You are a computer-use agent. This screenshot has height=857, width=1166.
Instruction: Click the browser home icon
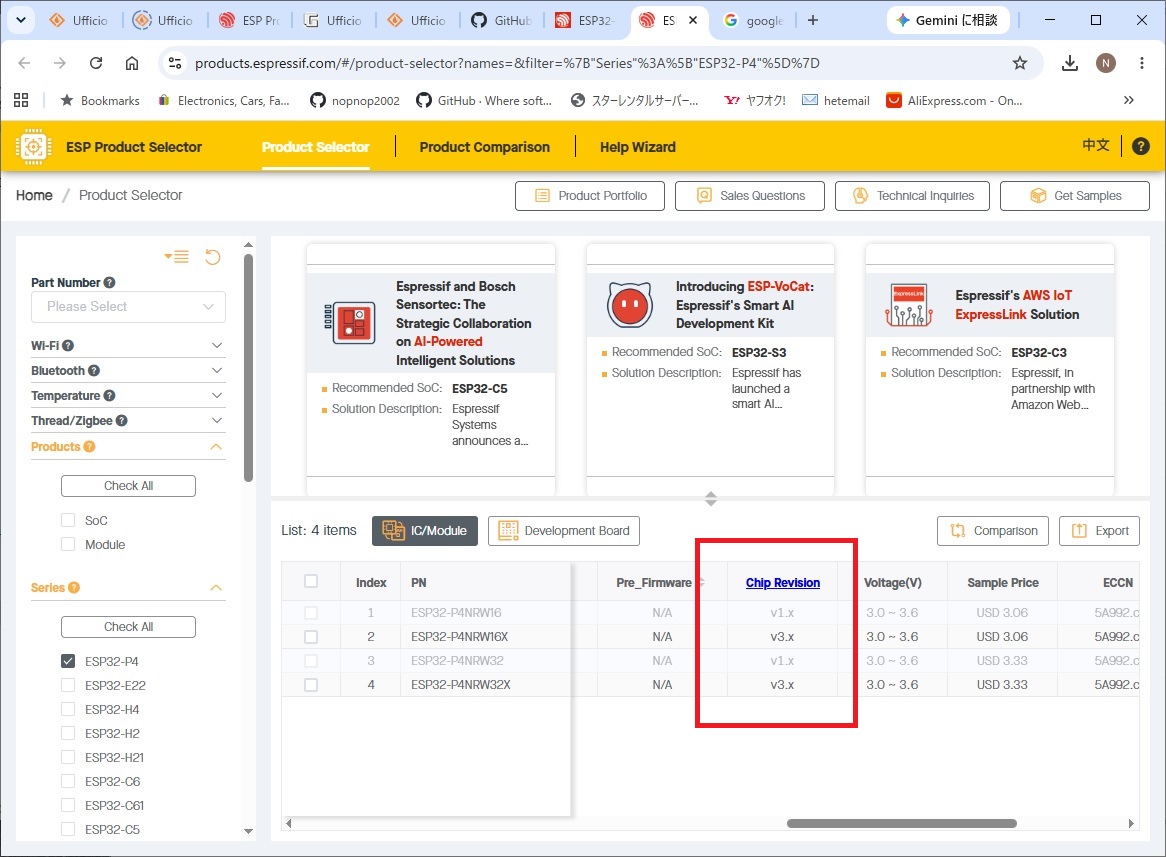click(x=132, y=63)
